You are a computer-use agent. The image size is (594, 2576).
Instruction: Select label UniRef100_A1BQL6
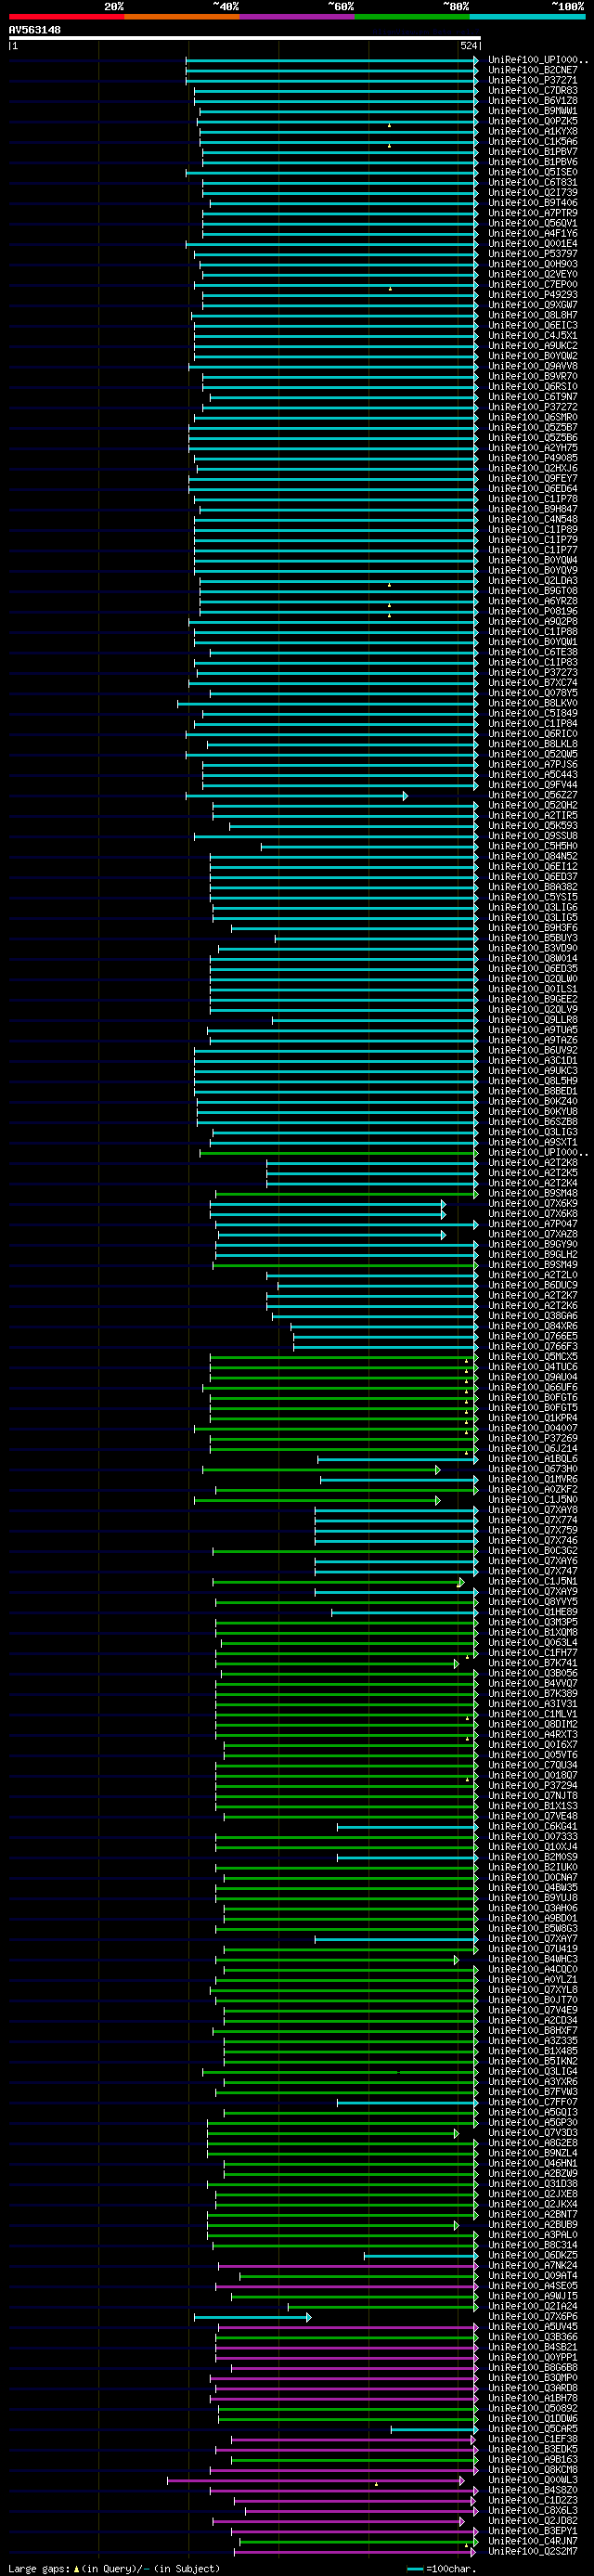(x=532, y=1459)
